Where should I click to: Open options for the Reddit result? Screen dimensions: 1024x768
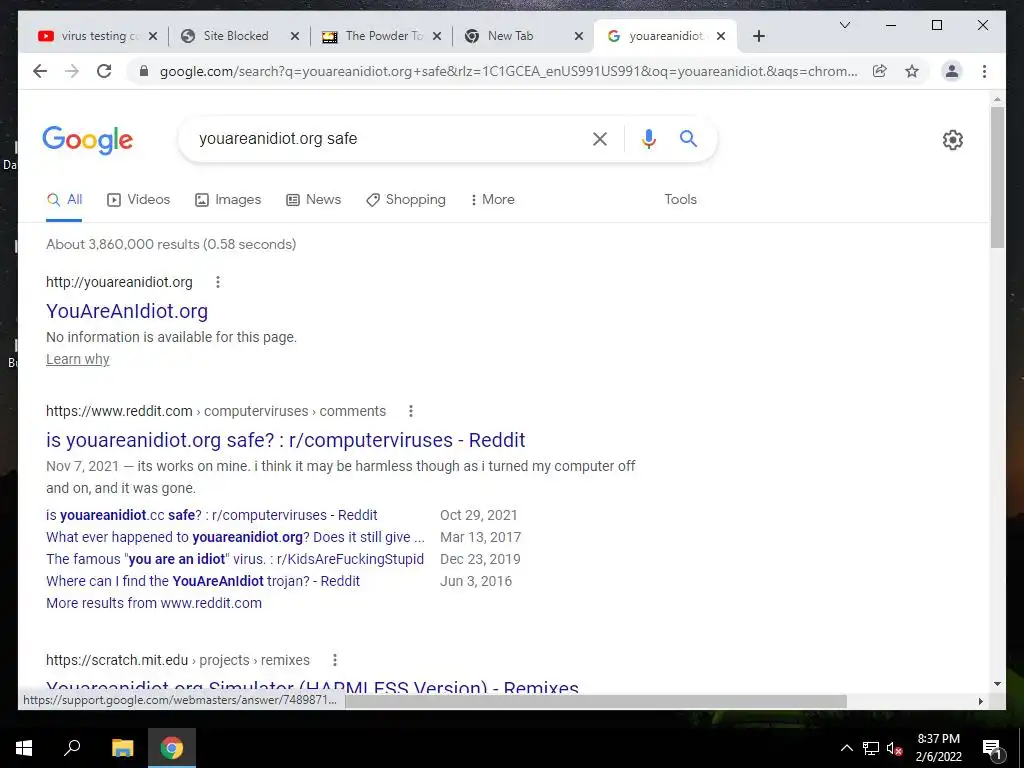(411, 411)
